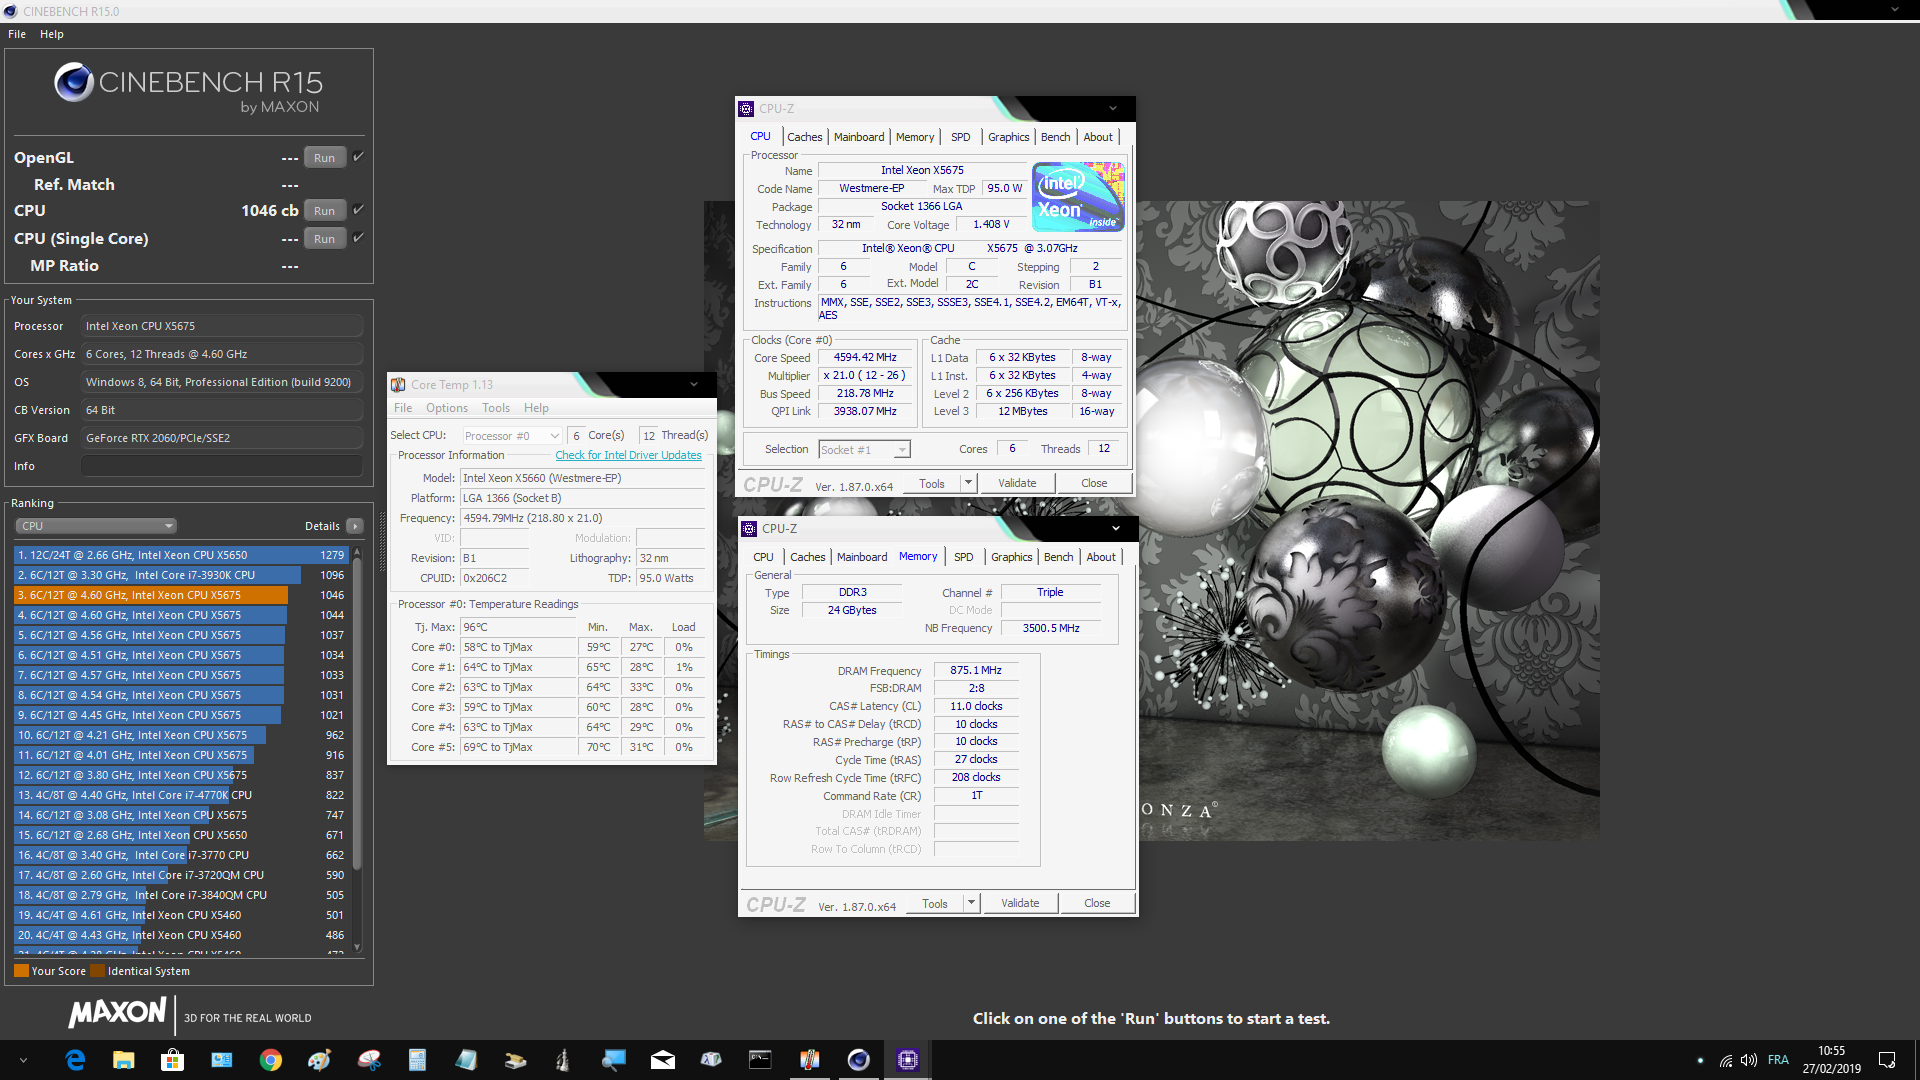Click the volume icon in the system tray
The image size is (1920, 1080).
pos(1749,1059)
